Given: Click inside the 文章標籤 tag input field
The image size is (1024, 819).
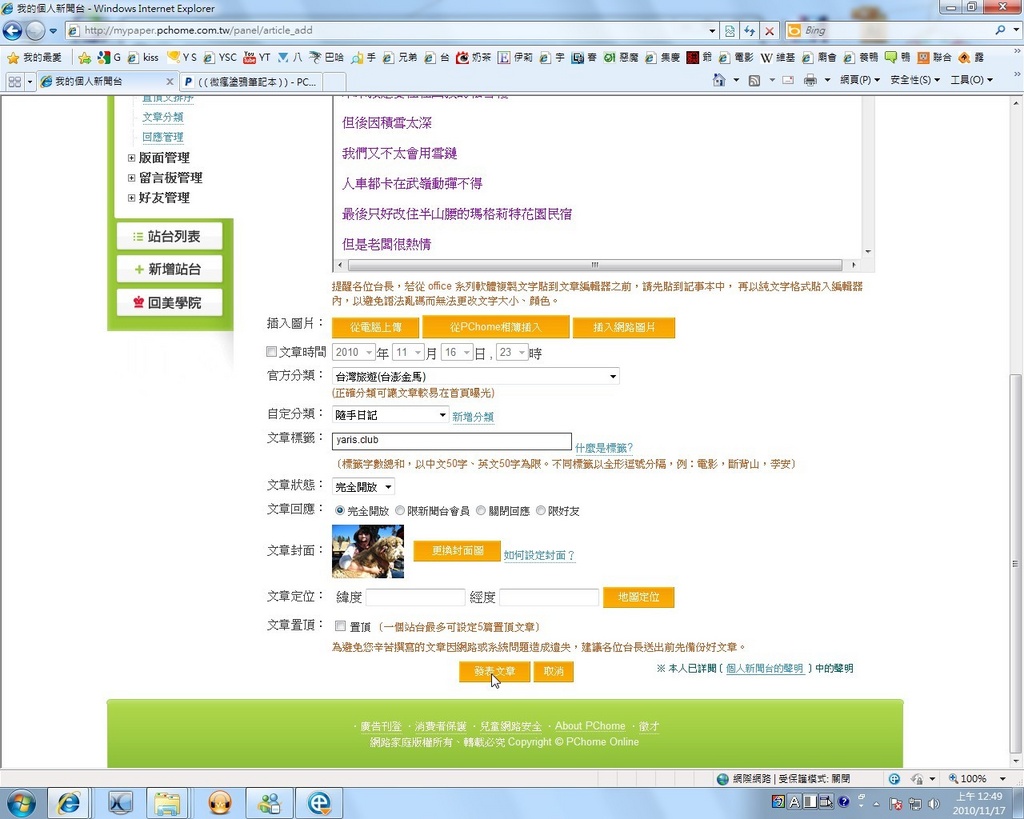Looking at the screenshot, I should tap(451, 441).
